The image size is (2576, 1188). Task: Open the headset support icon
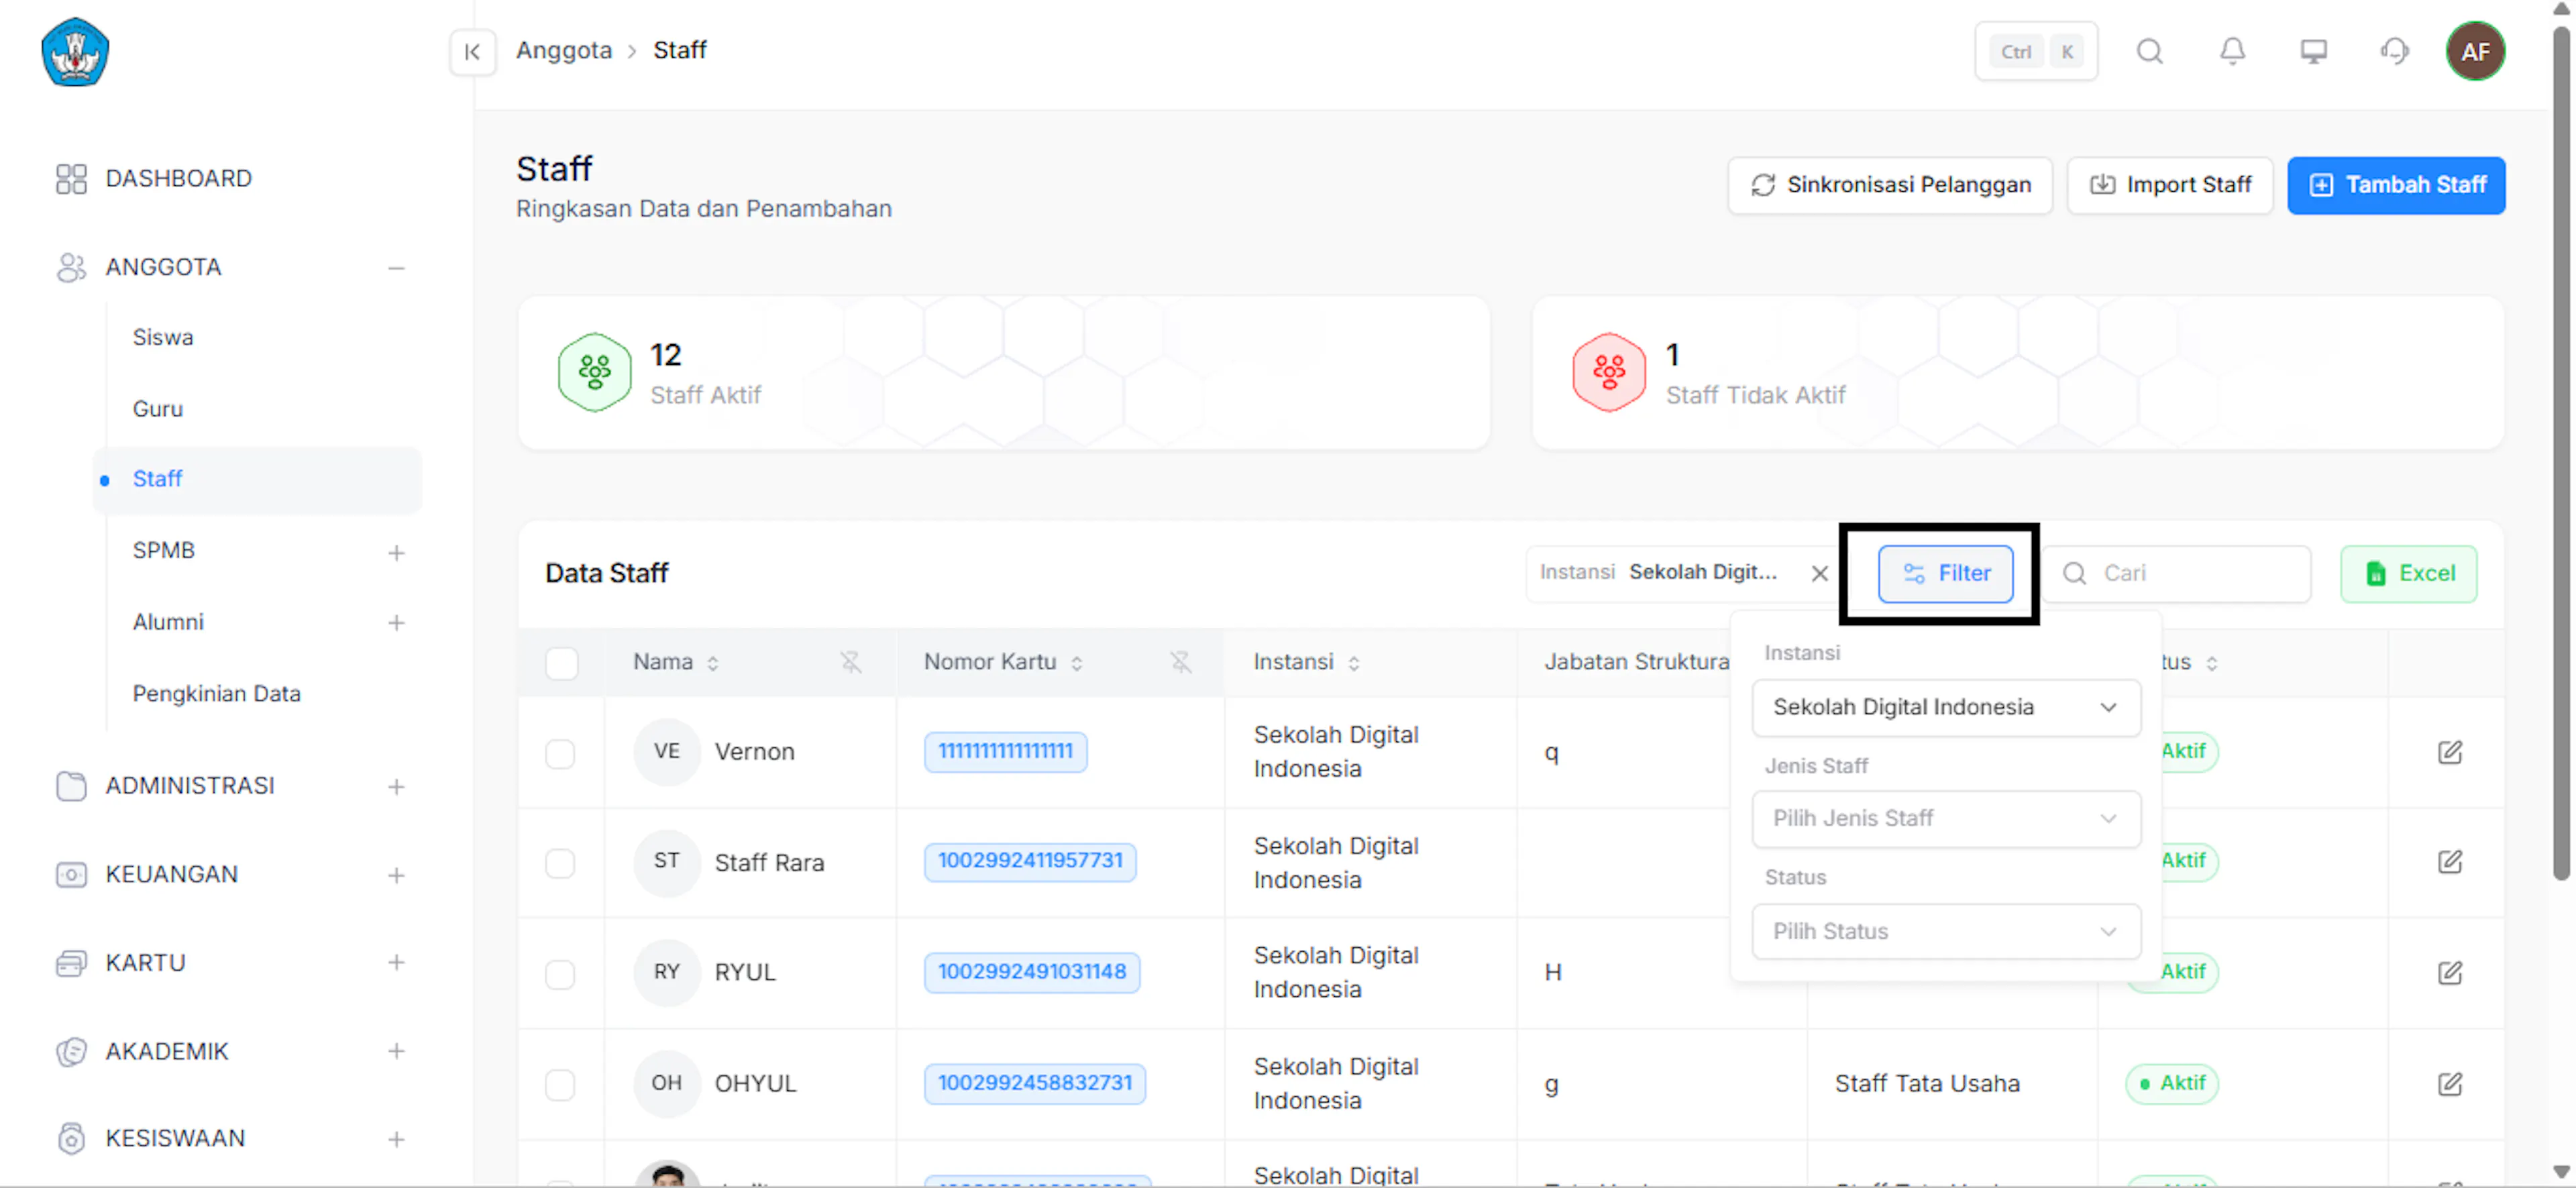tap(2394, 51)
